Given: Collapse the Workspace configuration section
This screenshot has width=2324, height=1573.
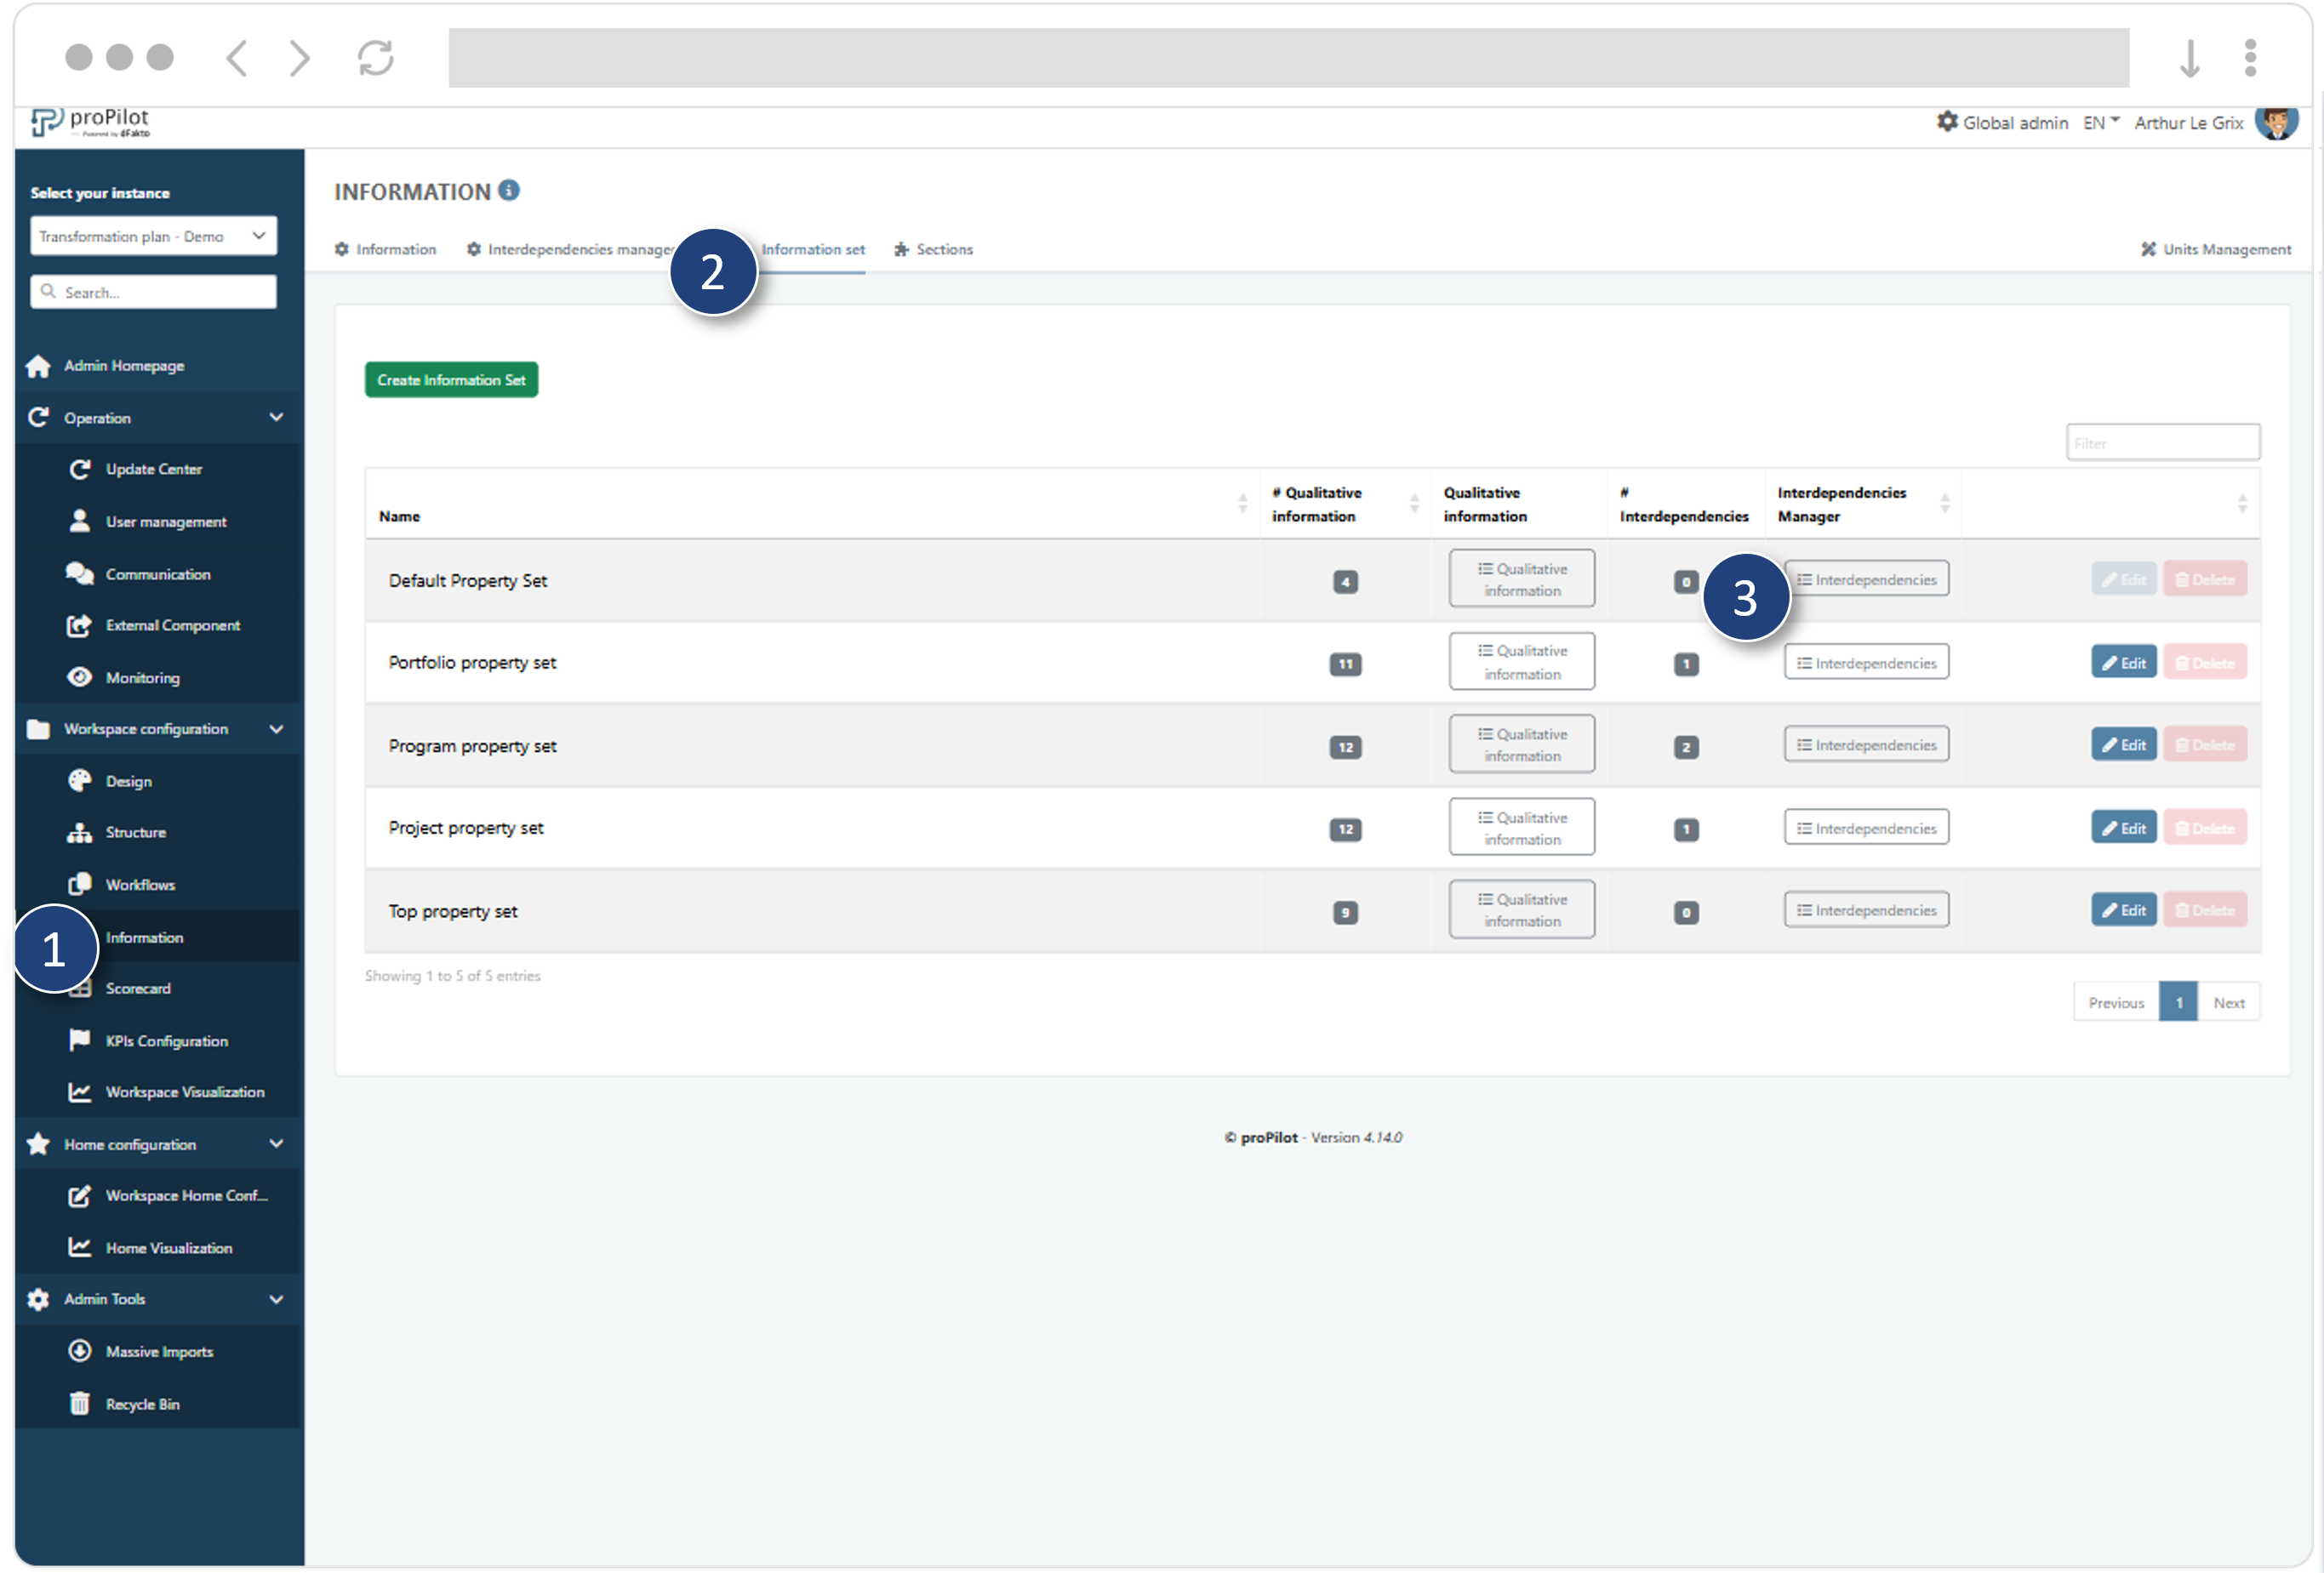Looking at the screenshot, I should [x=276, y=729].
